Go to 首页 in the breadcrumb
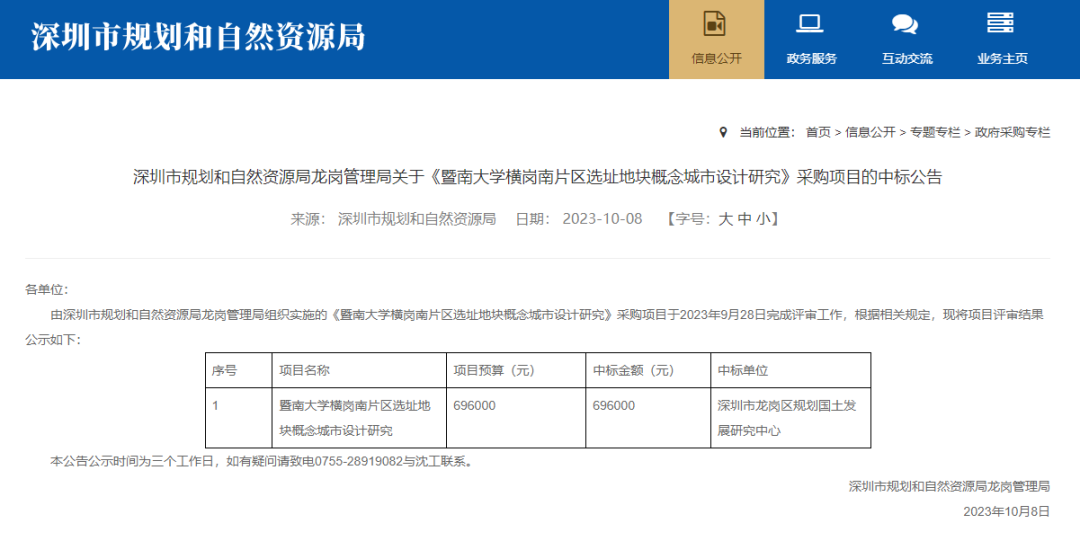Screen dimensions: 1080x541 [818, 132]
